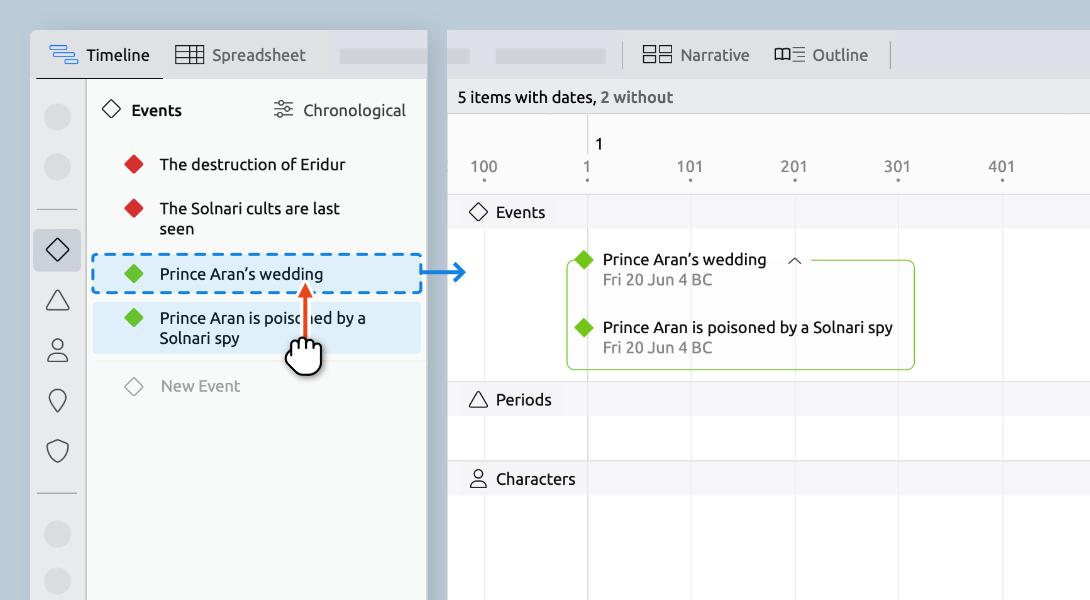
Task: Collapse the Prince Aran's wedding group chevron
Action: pos(795,261)
